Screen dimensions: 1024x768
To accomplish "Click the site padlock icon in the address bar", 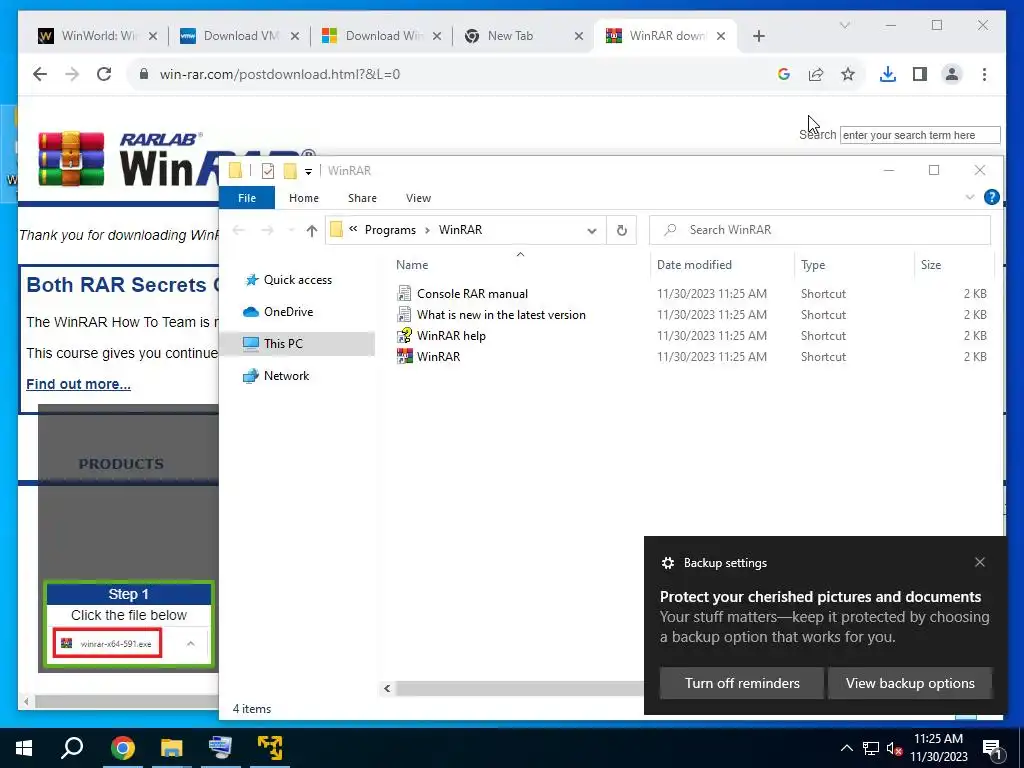I will tap(144, 74).
